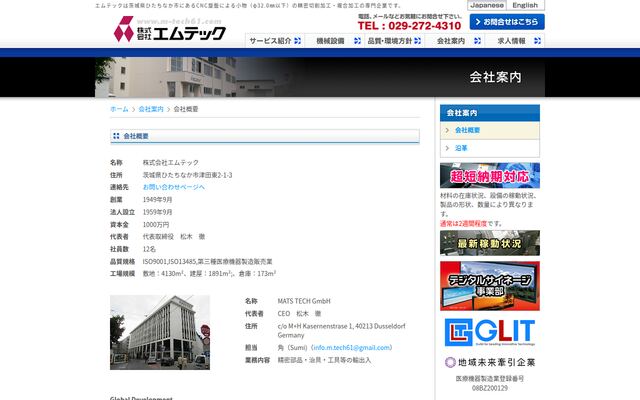The image size is (640, 400).
Task: Open the サービス紹介 menu
Action: [275, 41]
